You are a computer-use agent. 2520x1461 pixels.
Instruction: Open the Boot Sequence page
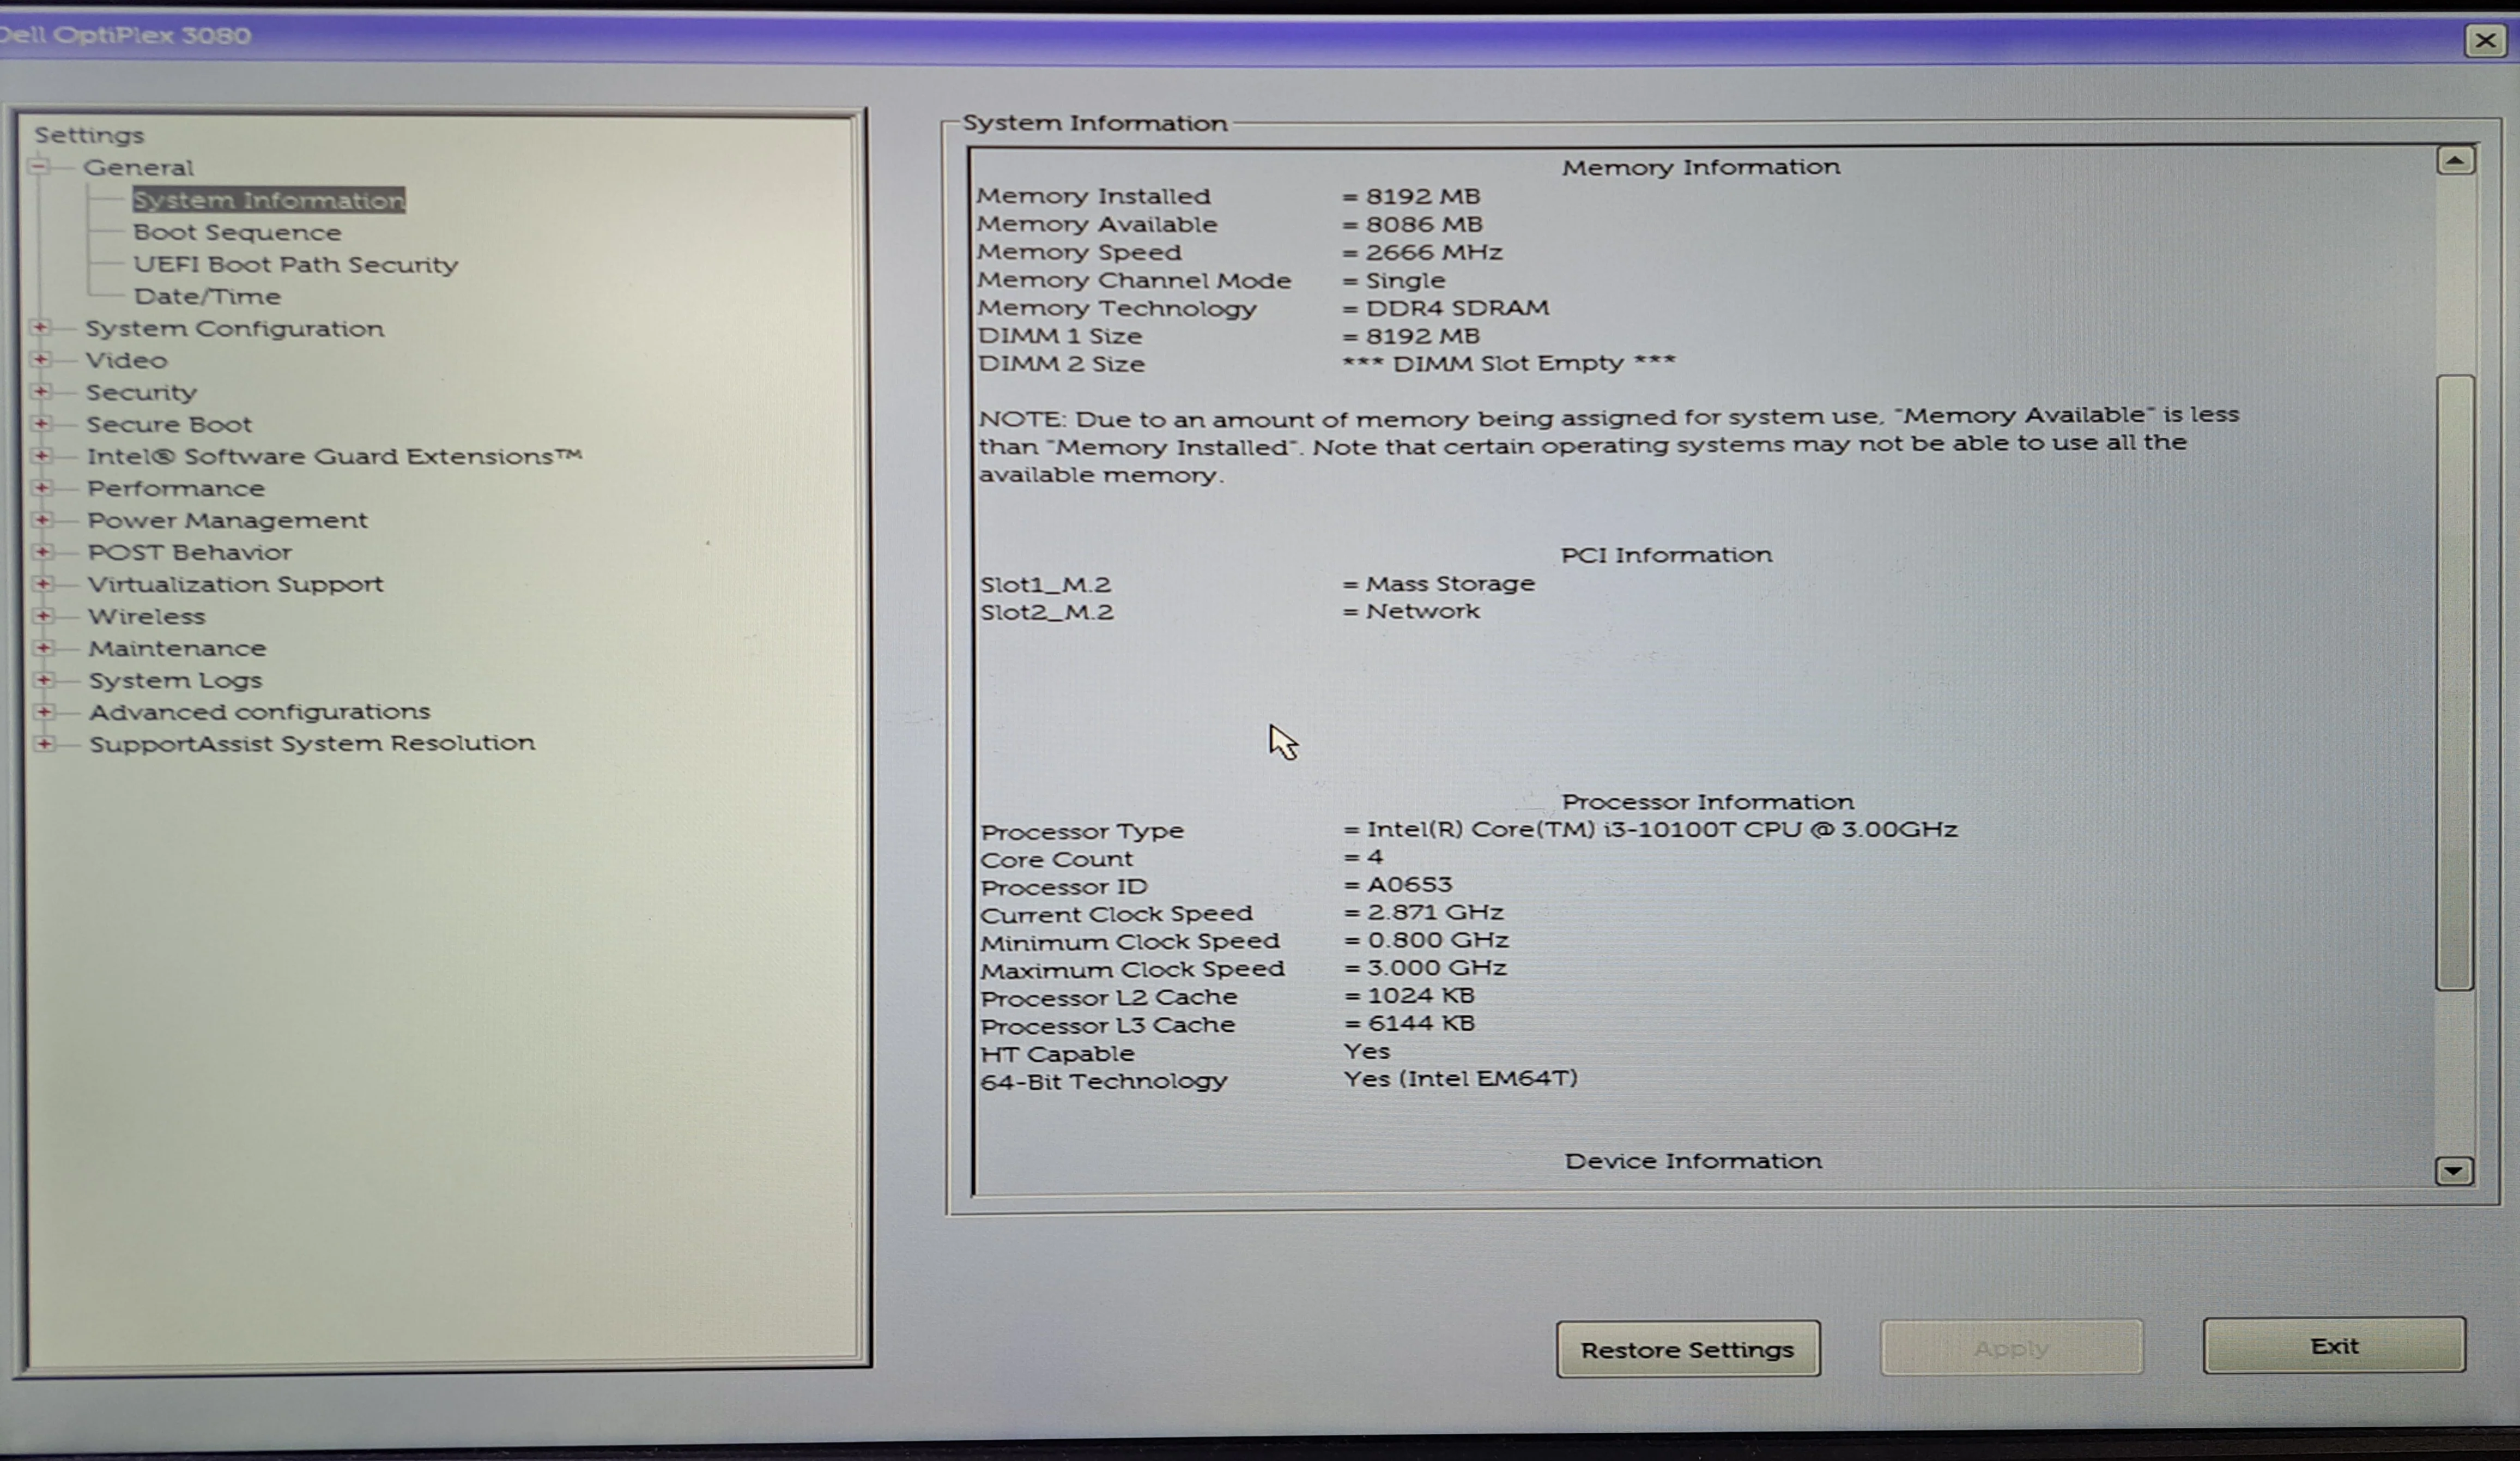pyautogui.click(x=237, y=232)
